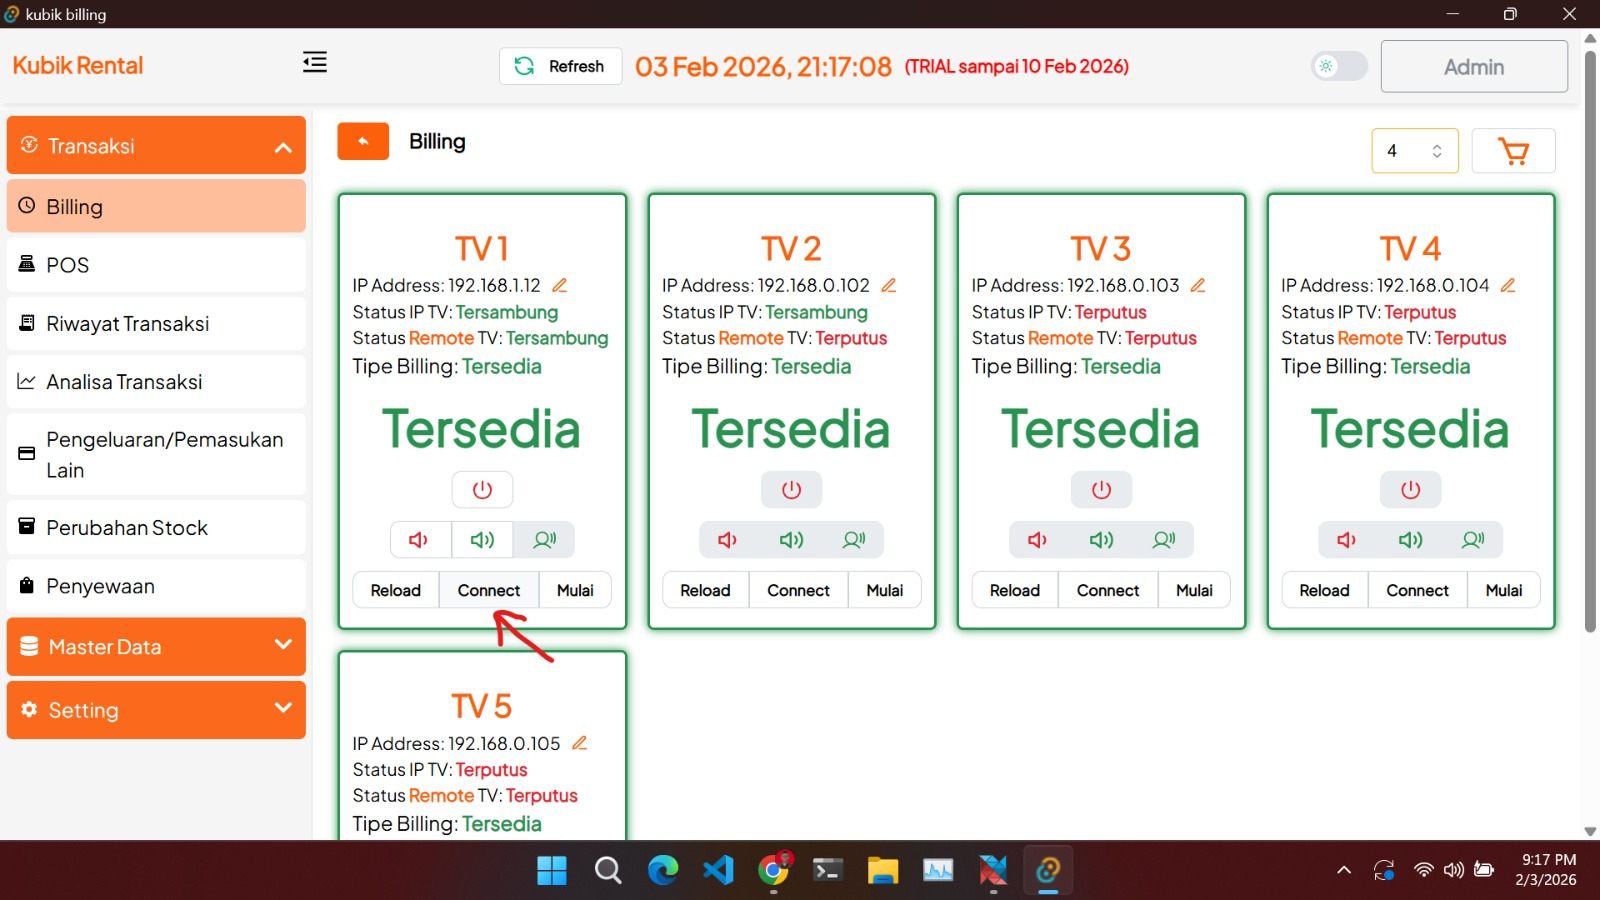Toggle the light/dark theme switch

tap(1339, 66)
